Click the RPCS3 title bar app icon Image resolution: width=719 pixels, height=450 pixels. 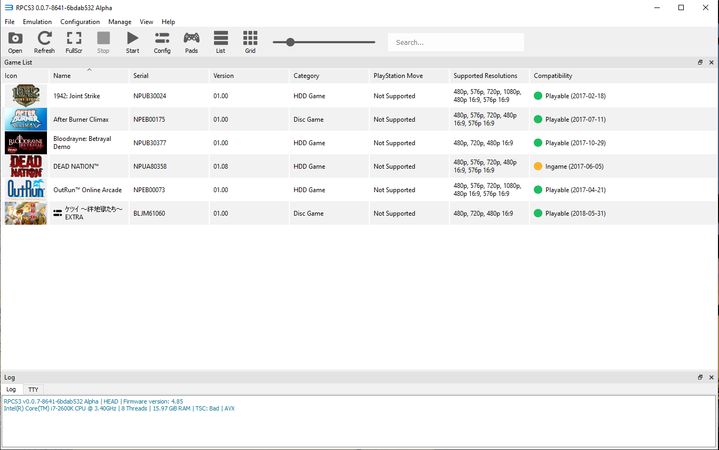[x=8, y=8]
